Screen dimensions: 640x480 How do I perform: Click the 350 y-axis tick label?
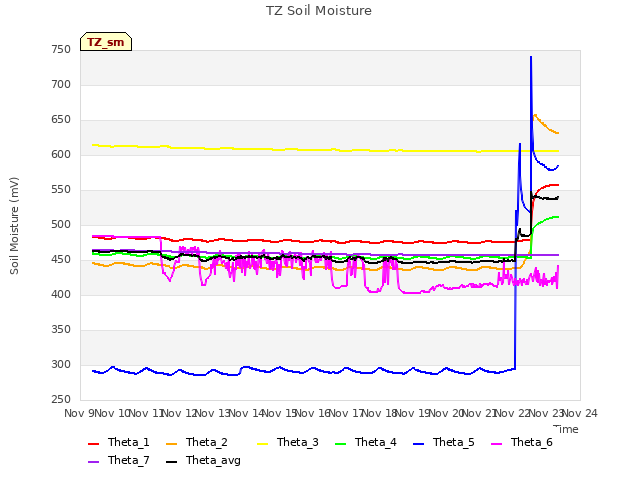point(61,329)
